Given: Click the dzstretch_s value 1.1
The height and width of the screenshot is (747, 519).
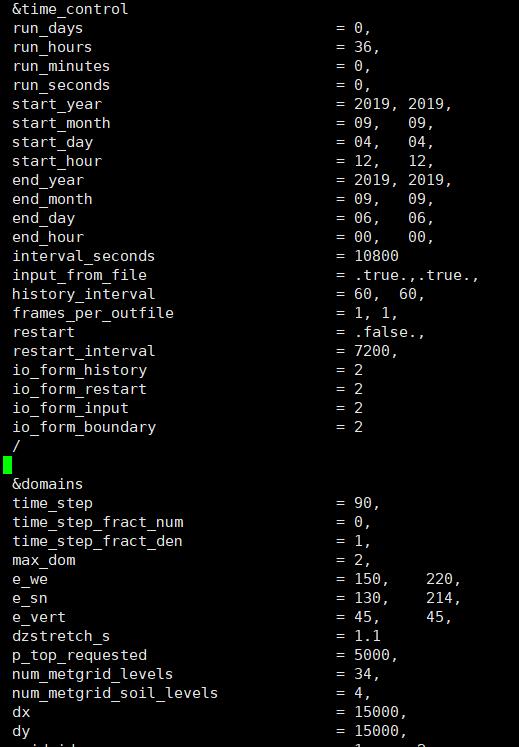Looking at the screenshot, I should [x=367, y=636].
